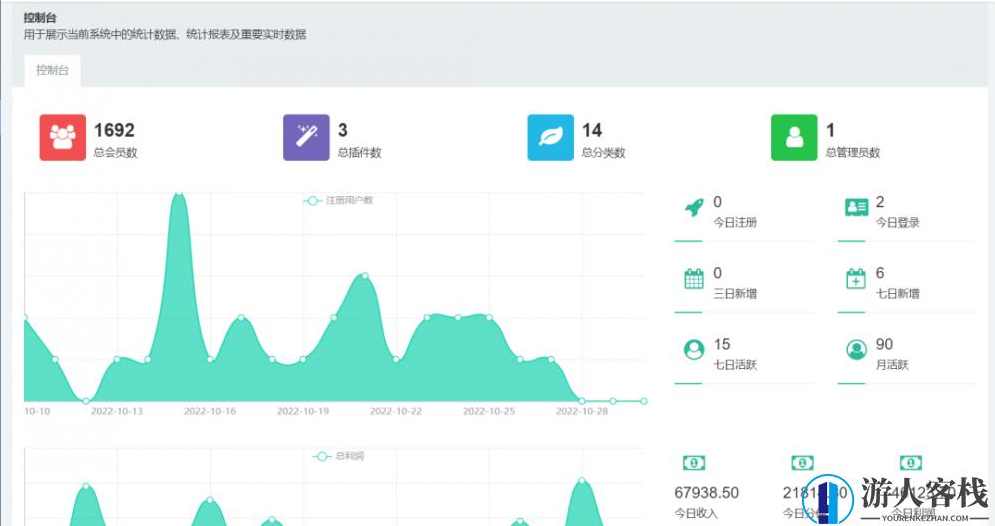
Task: Click the 2022-10-22 axis date label
Action: [x=396, y=411]
